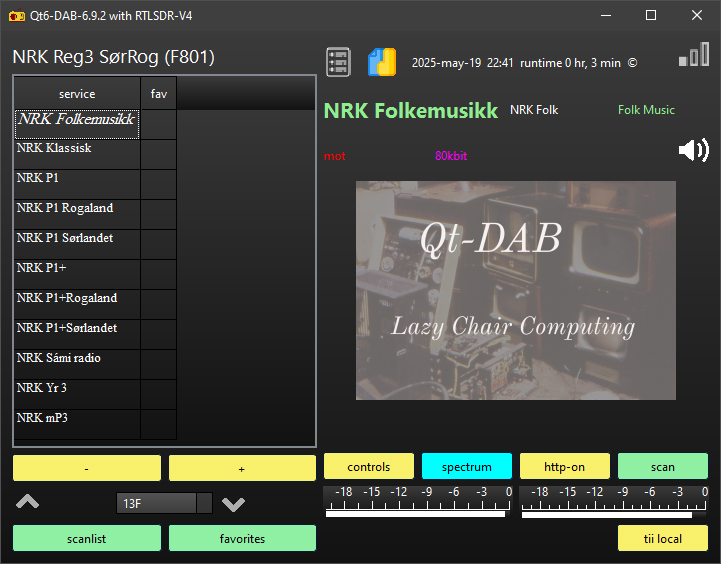Image resolution: width=721 pixels, height=564 pixels.
Task: Click the Qt-DAB radio app icon in title bar
Action: 17,16
